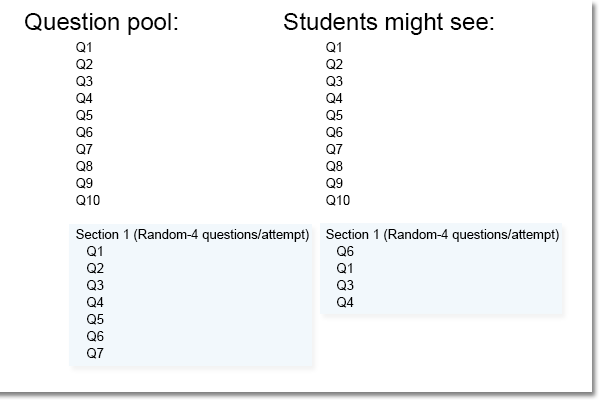Select Q8 in the Question pool's unsectioned list

84,166
